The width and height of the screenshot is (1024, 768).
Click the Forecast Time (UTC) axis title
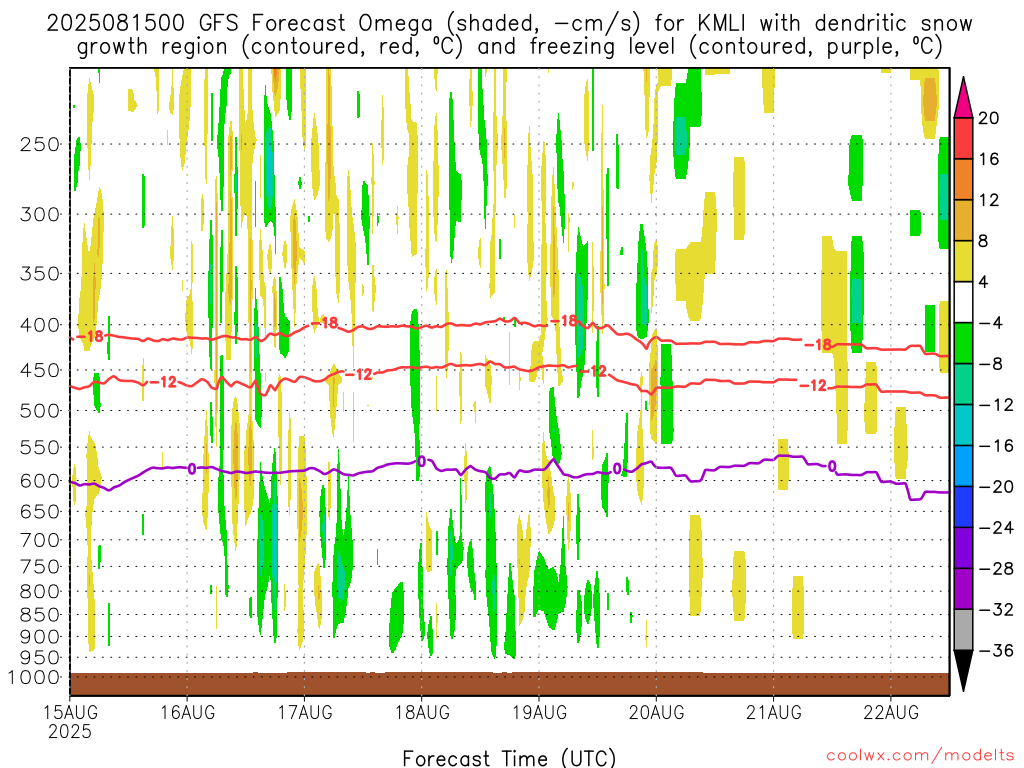click(509, 758)
